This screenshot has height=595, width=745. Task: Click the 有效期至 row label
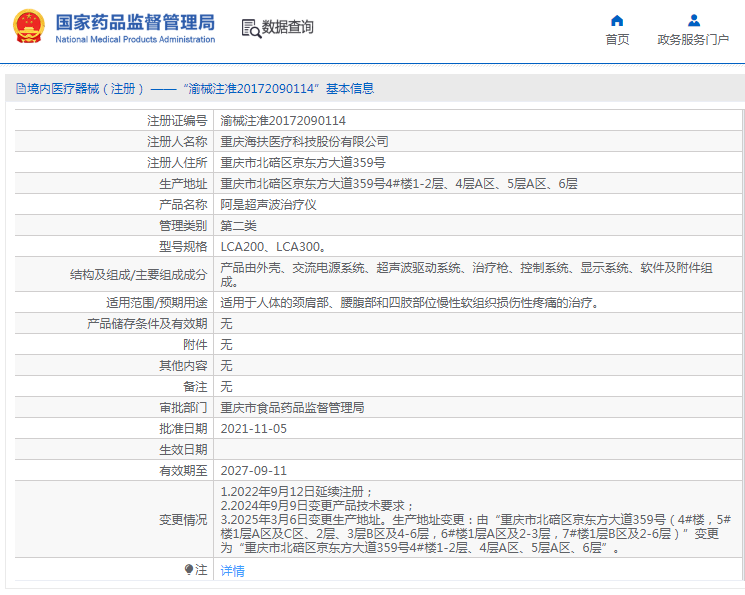(183, 470)
